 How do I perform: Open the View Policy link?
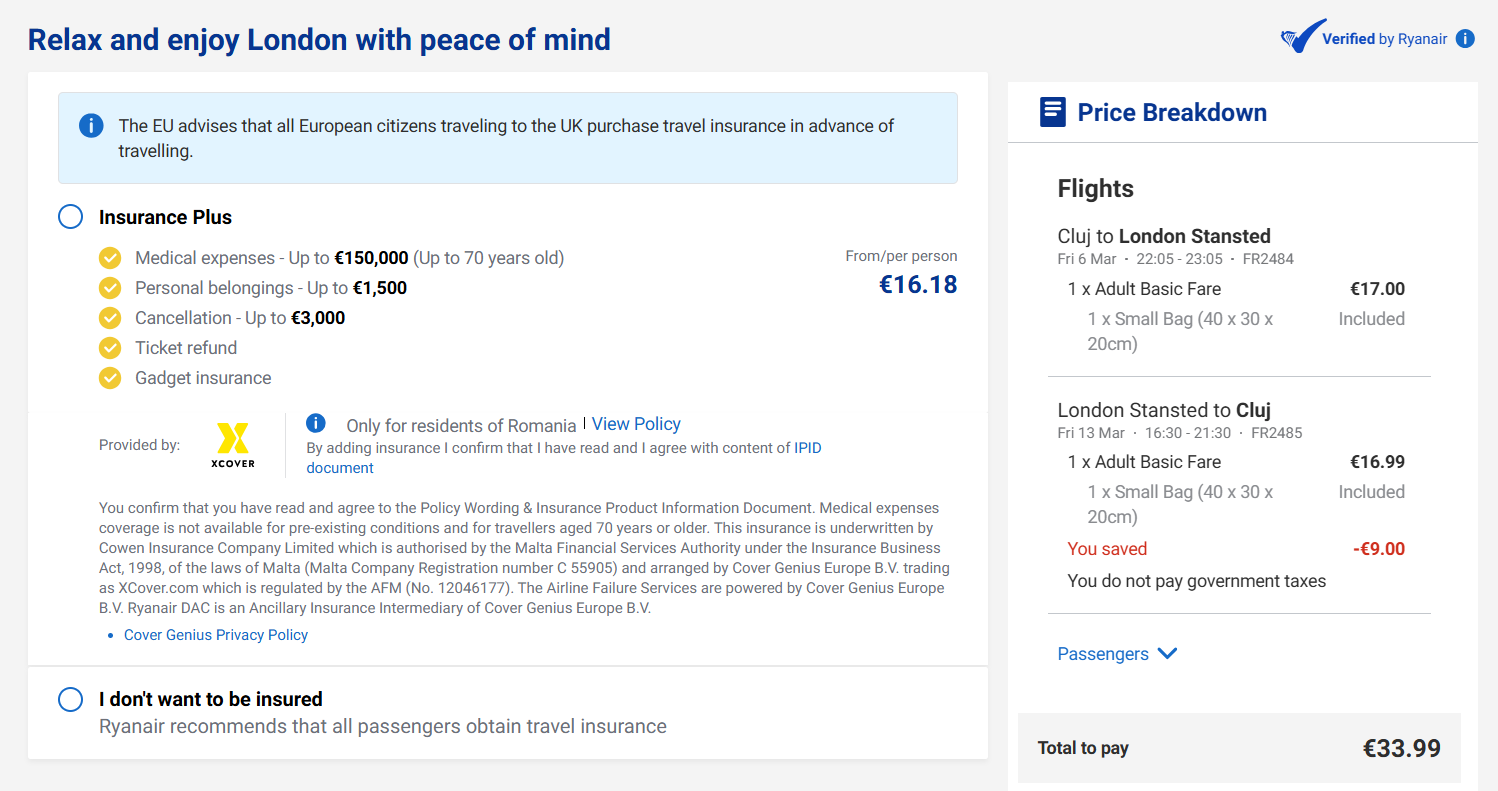[x=636, y=424]
